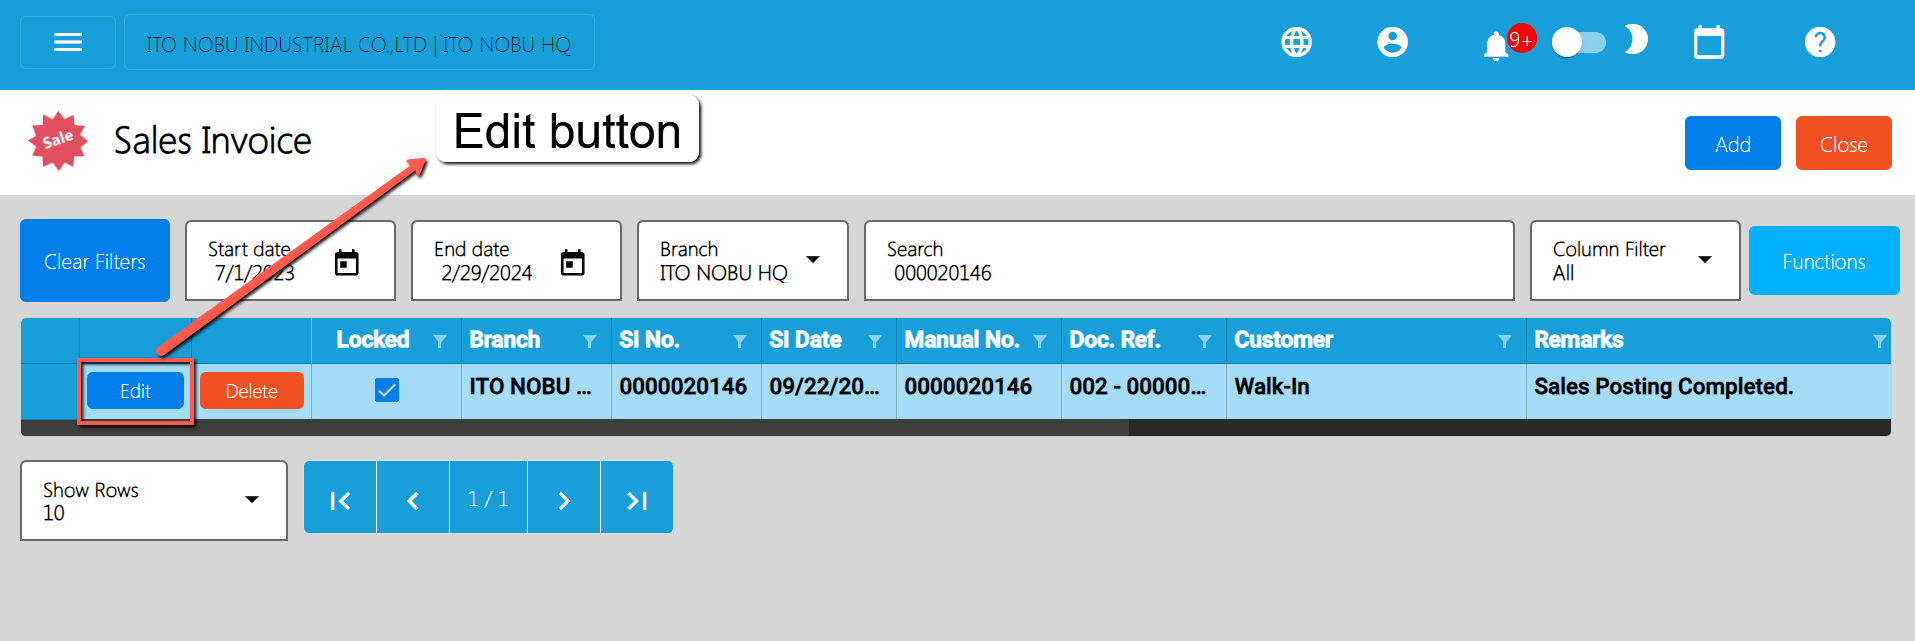Expand the Branch dropdown
Viewport: 1915px width, 641px height.
tap(813, 260)
